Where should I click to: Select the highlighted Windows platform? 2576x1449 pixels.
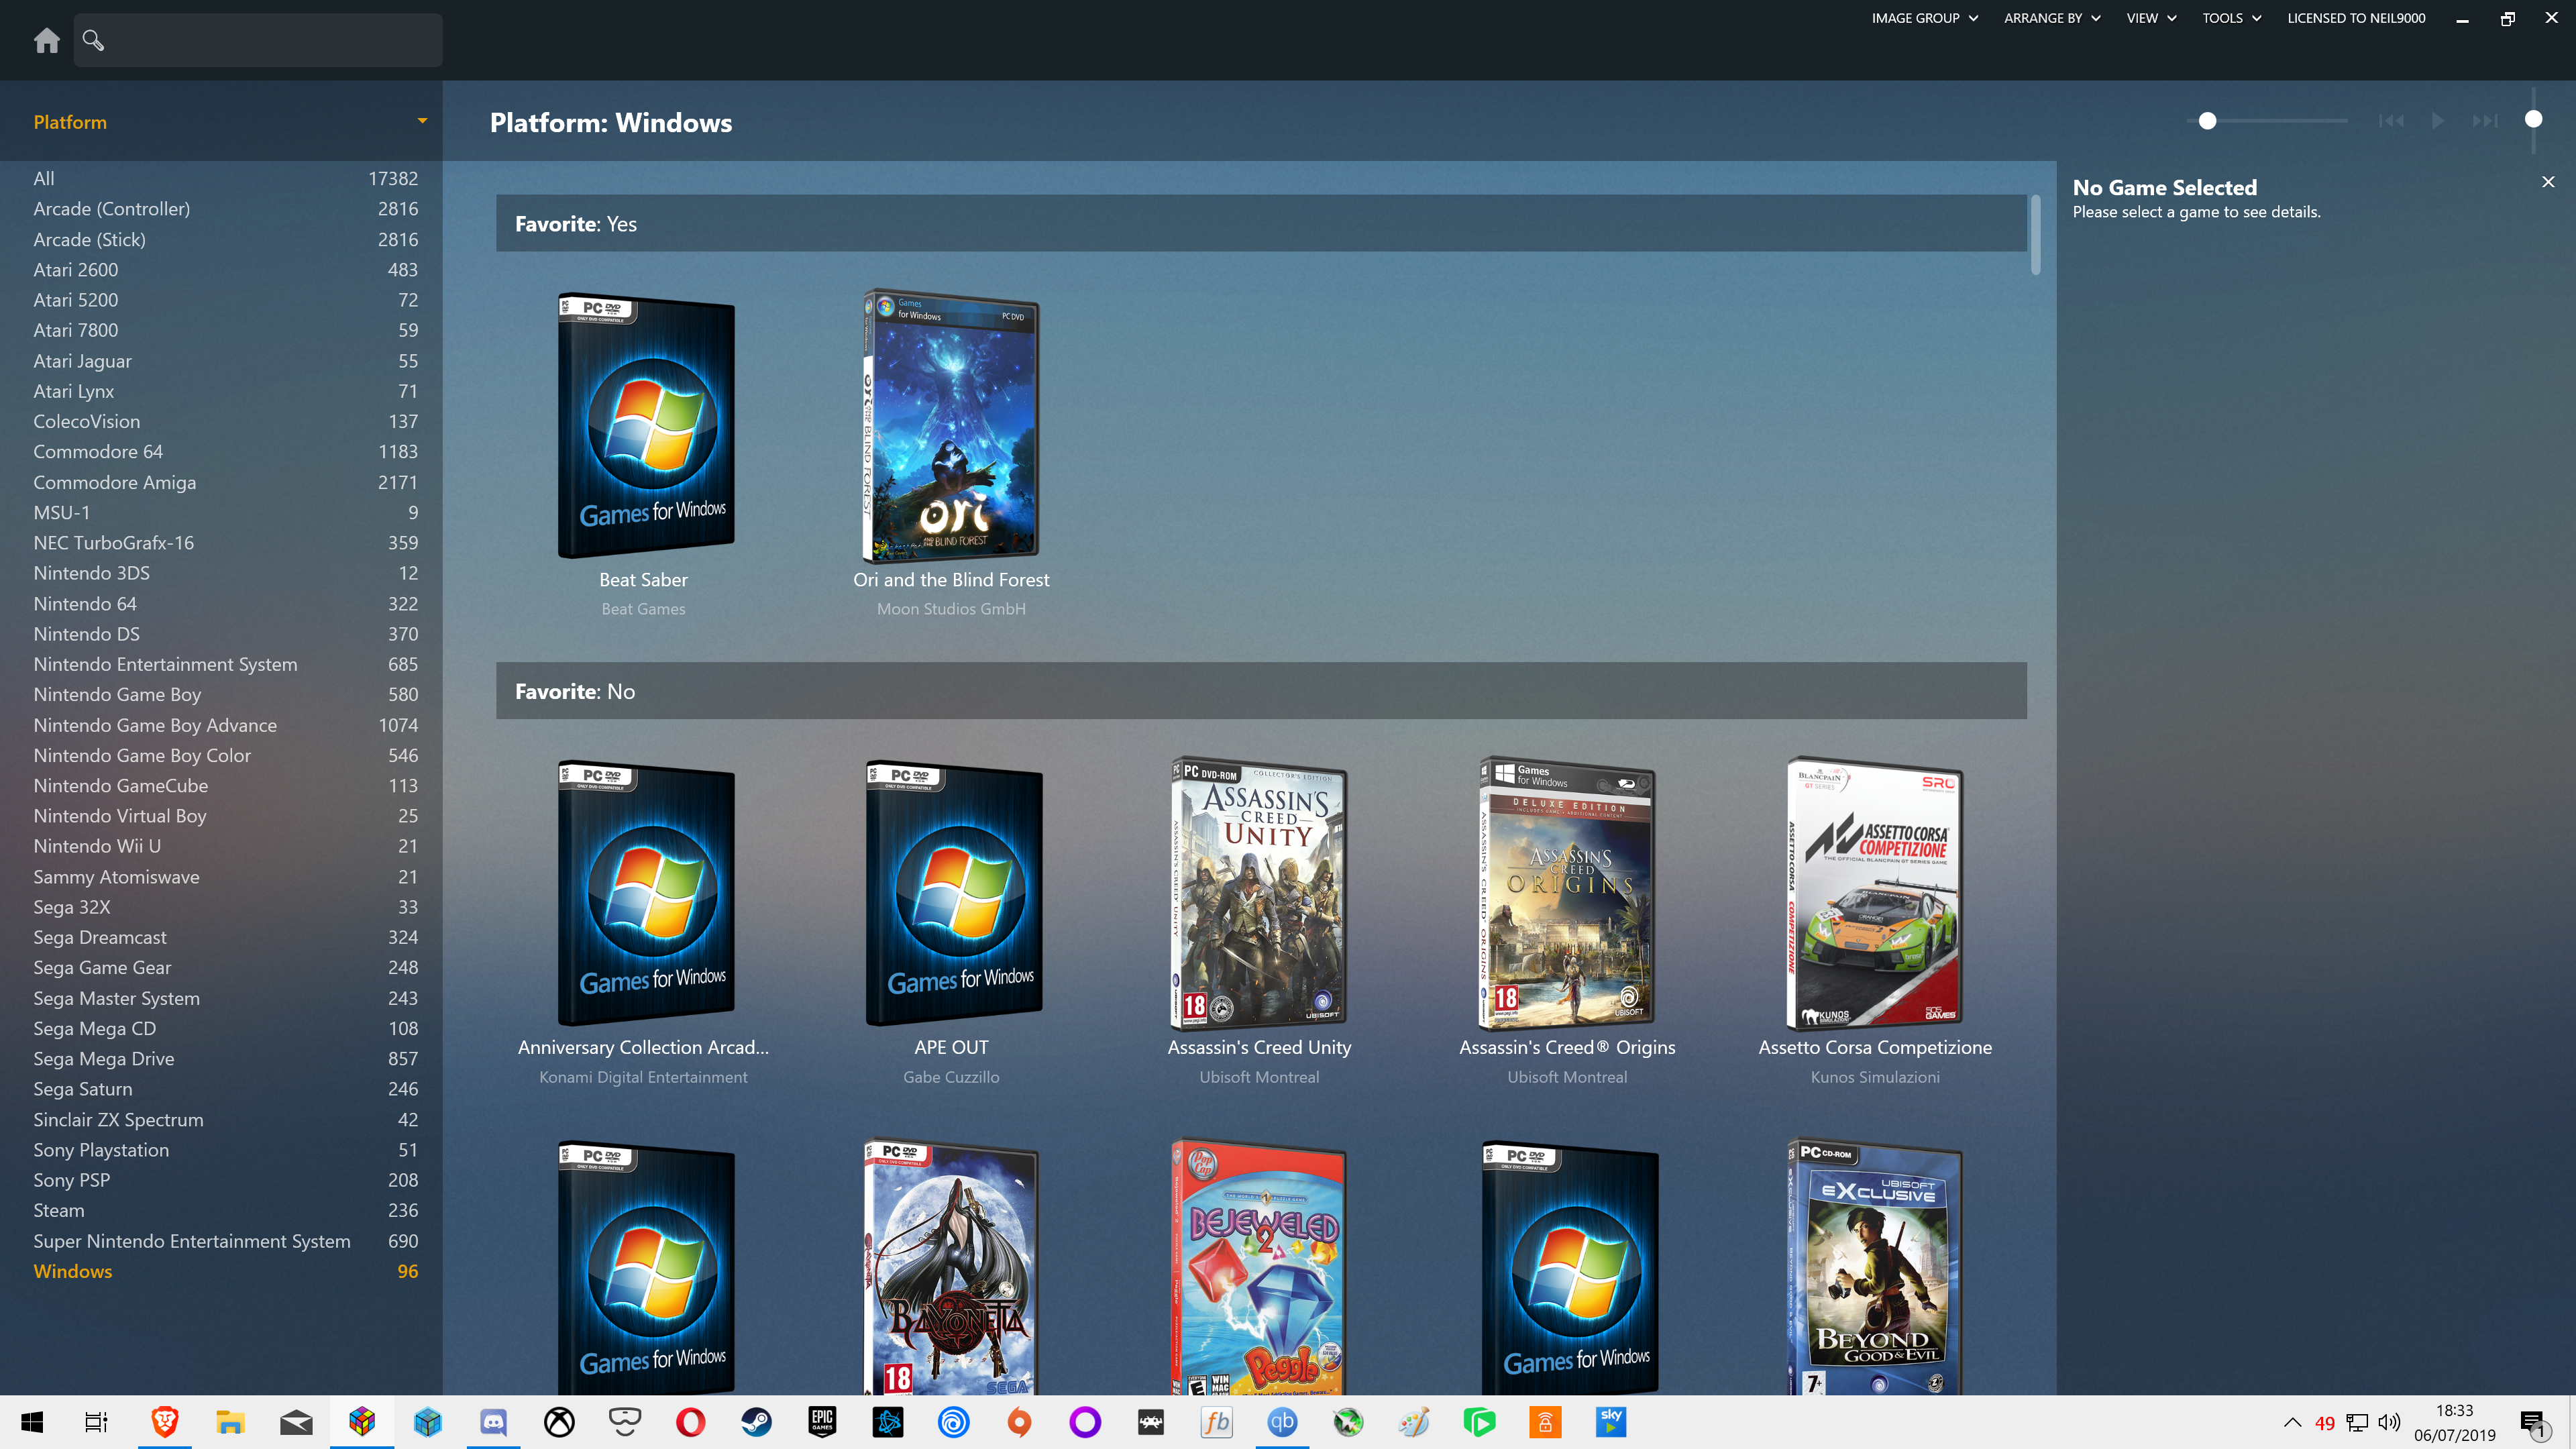pos(225,1271)
